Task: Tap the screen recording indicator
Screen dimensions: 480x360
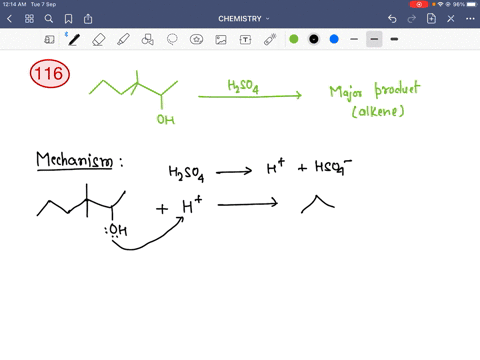Action: point(419,4)
